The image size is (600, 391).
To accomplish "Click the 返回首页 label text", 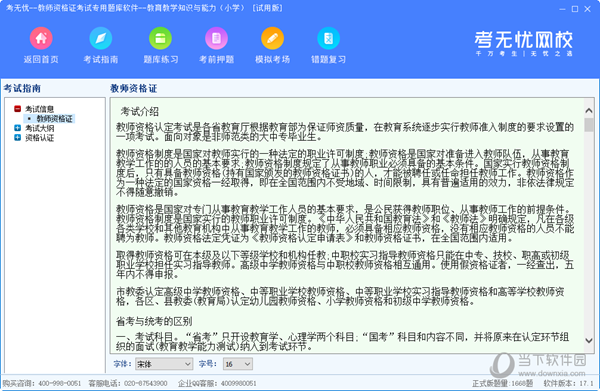I will point(41,59).
